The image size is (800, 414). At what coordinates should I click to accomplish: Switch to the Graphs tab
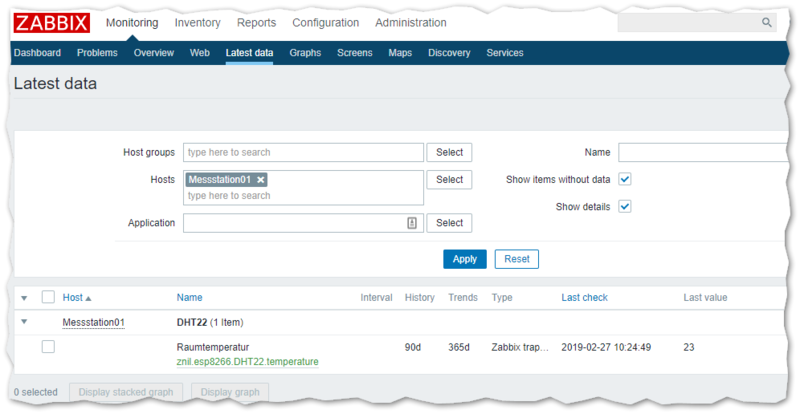coord(305,53)
